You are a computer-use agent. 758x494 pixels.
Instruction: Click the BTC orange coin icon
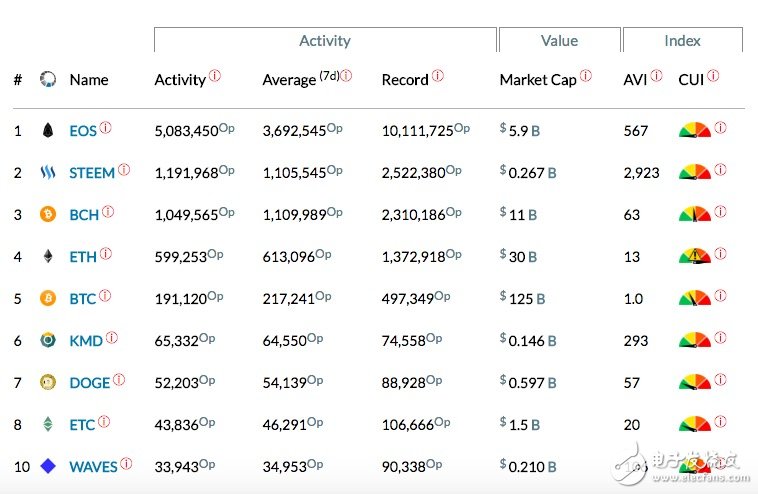click(48, 298)
